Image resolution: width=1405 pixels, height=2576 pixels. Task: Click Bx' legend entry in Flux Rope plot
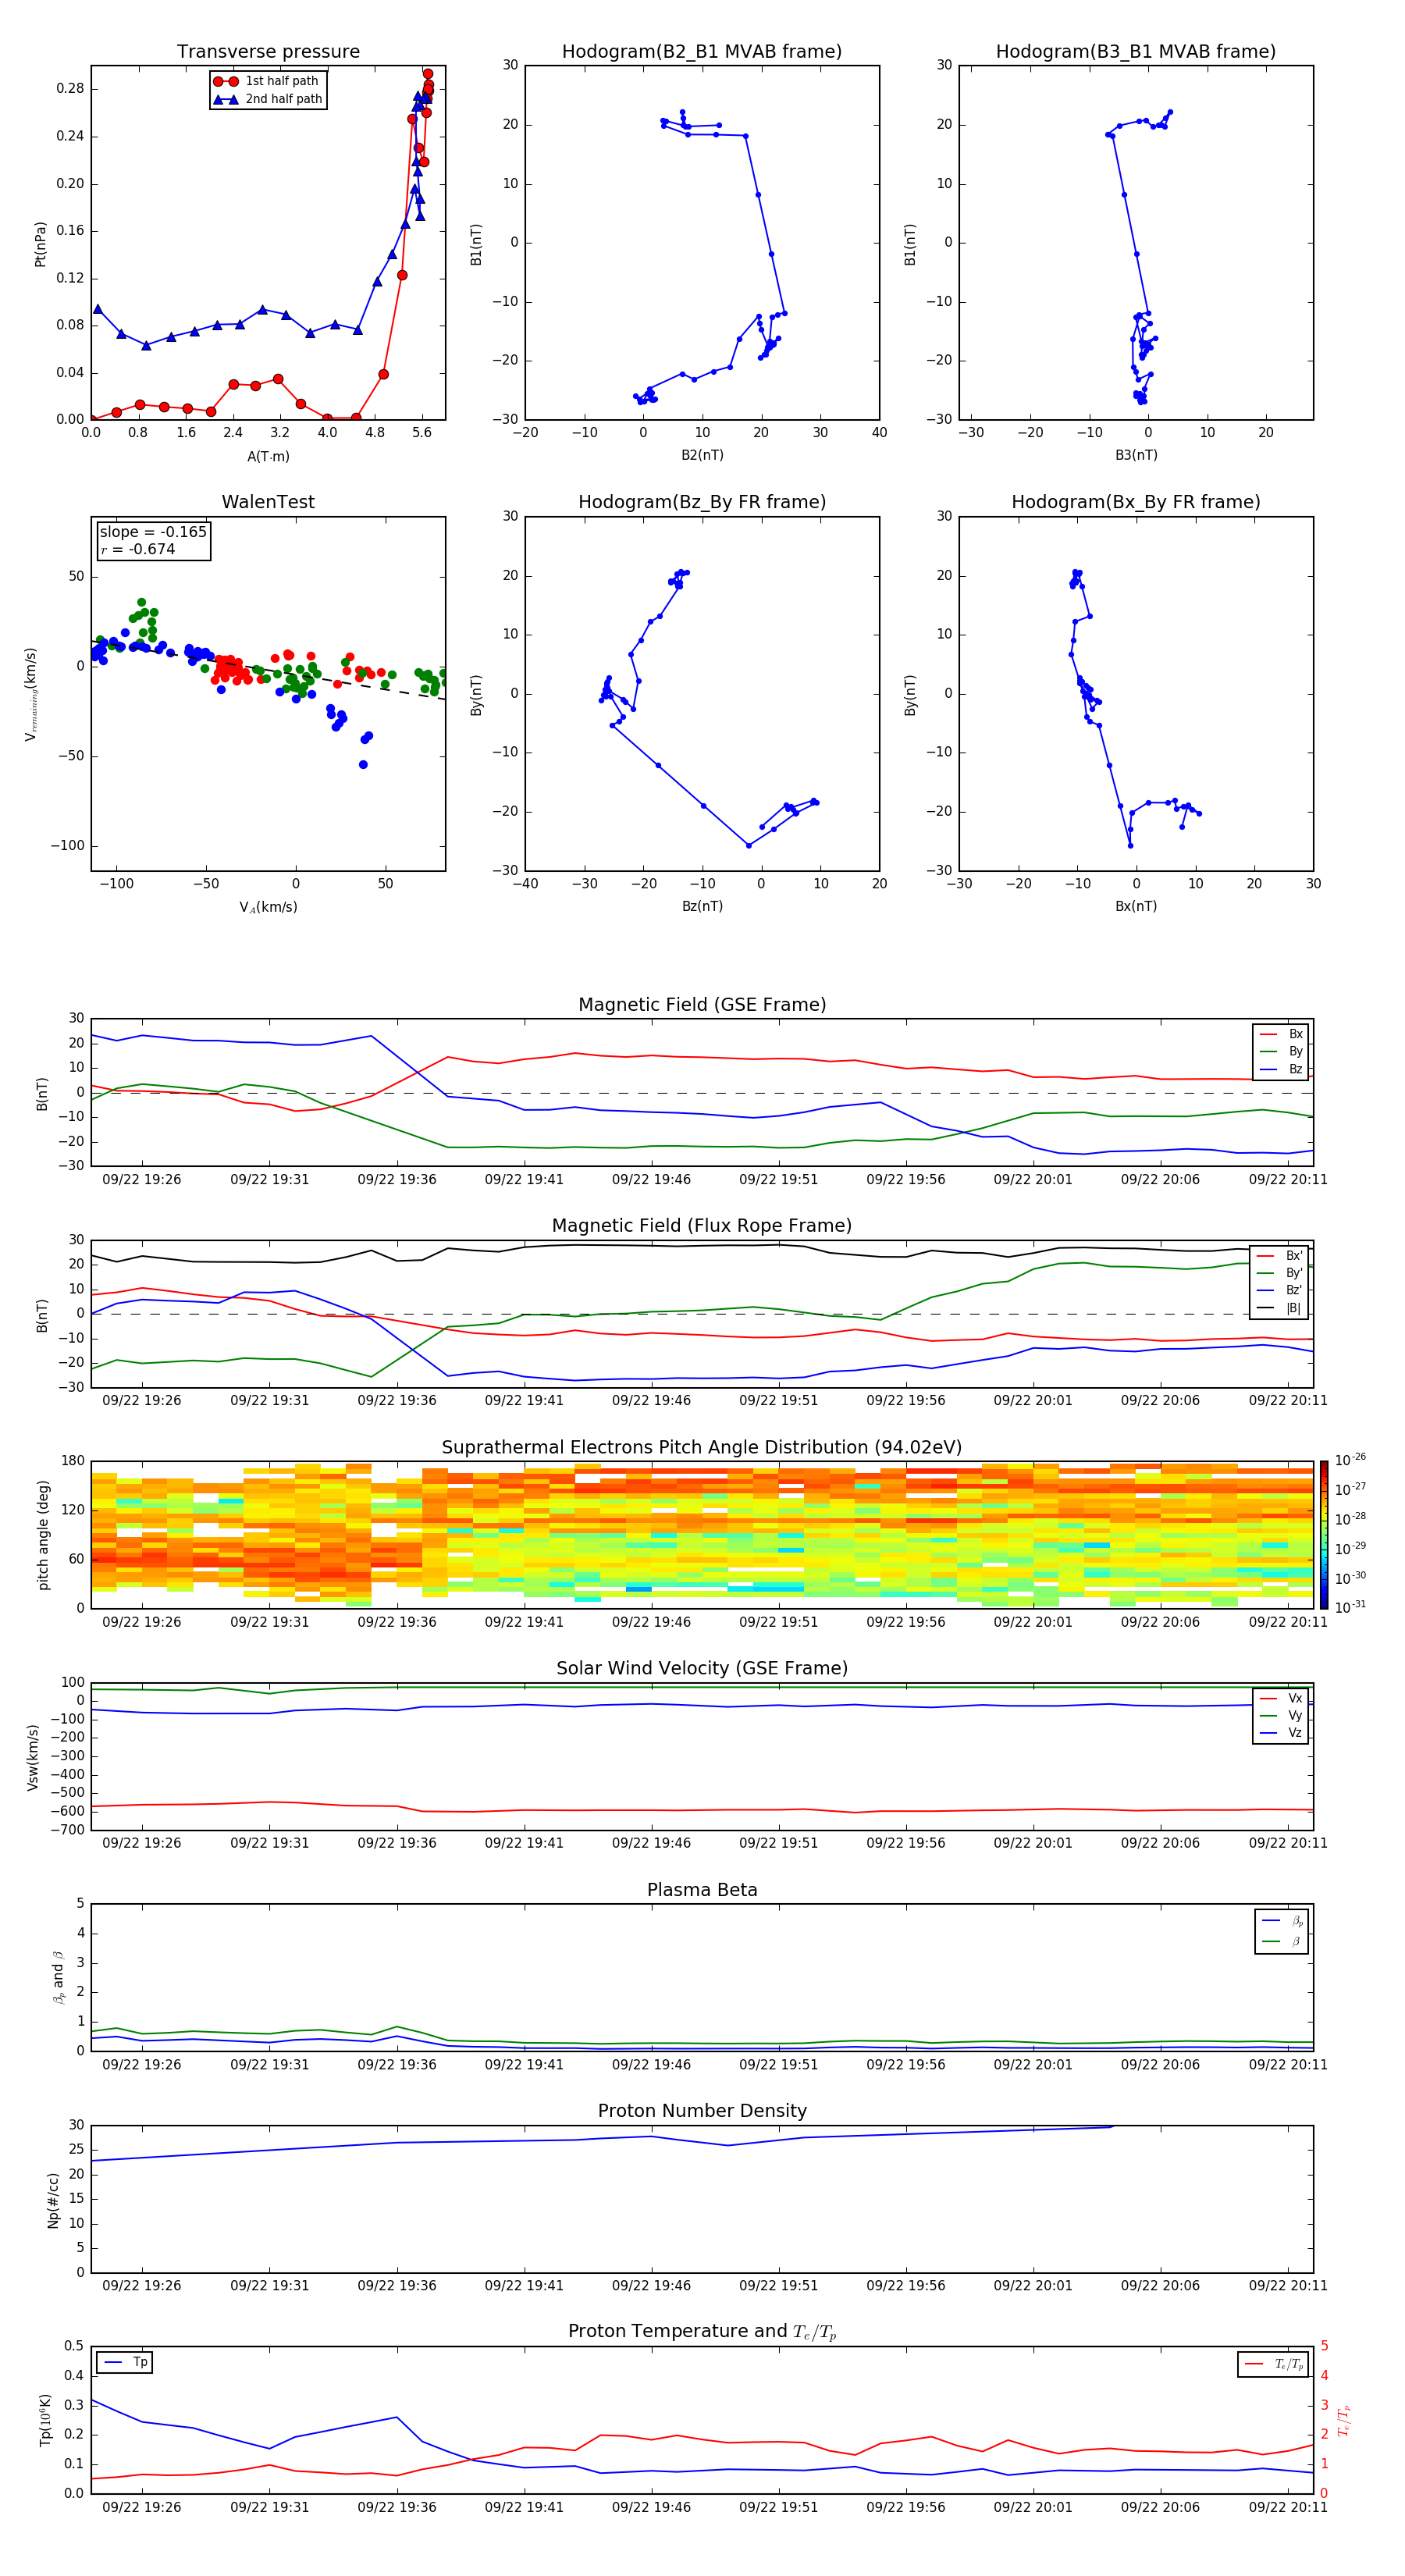coord(1280,1256)
